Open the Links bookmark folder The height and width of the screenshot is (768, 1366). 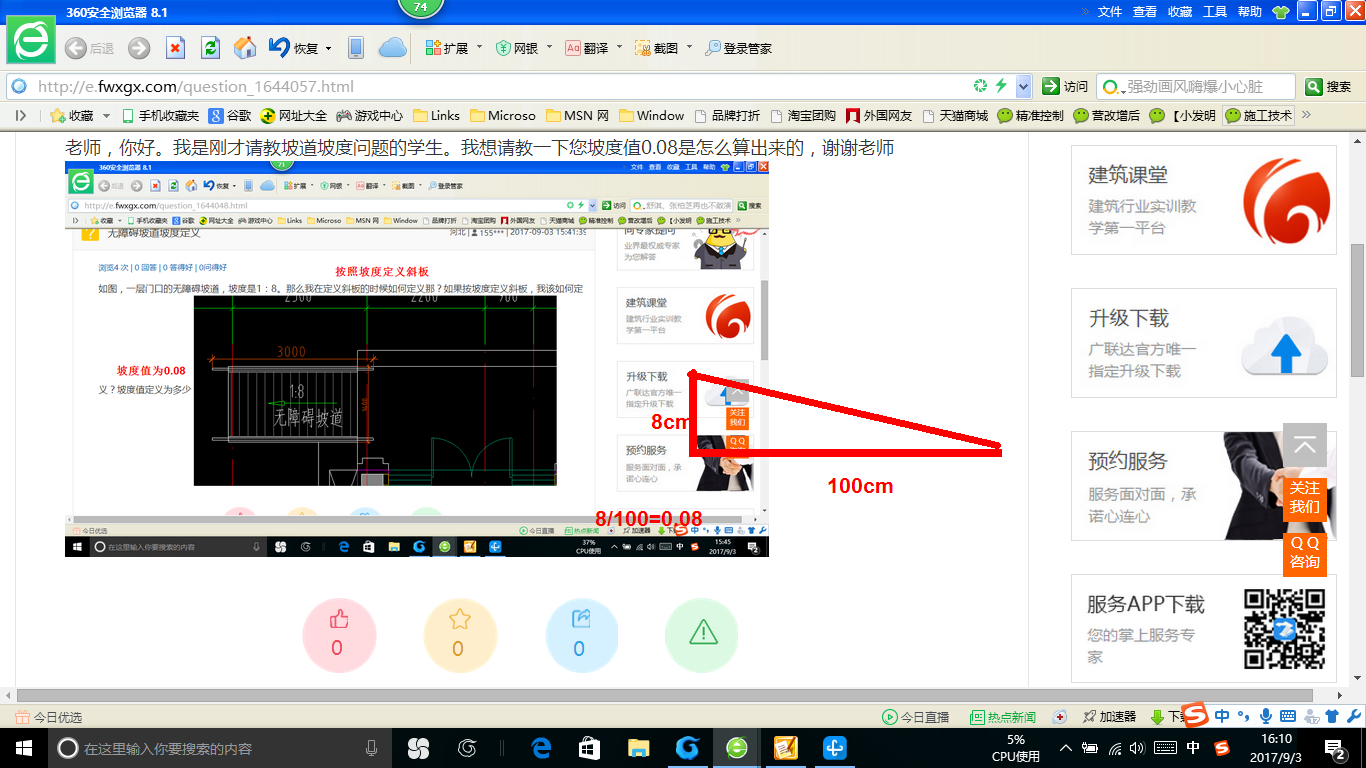point(436,115)
